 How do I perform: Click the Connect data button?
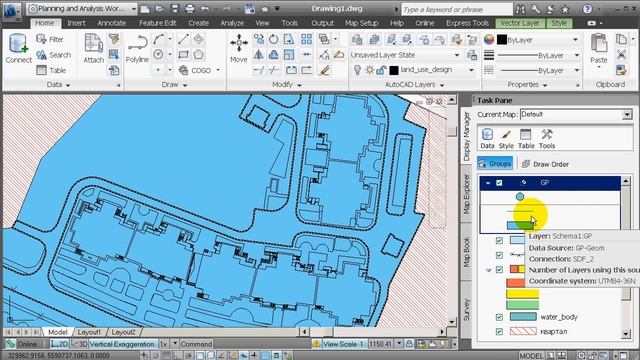18,49
